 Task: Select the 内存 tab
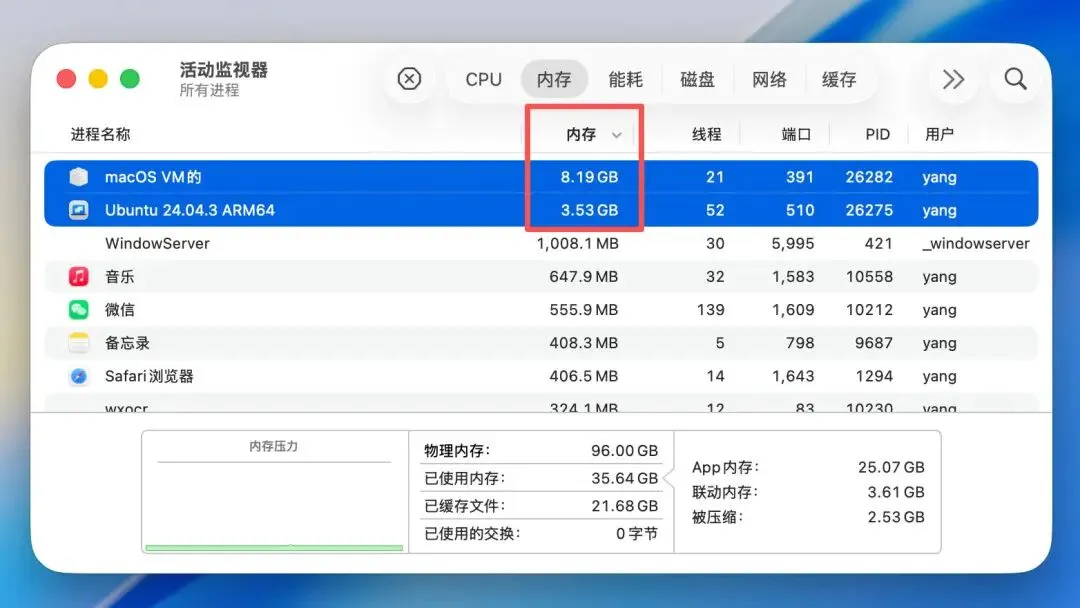coord(554,79)
